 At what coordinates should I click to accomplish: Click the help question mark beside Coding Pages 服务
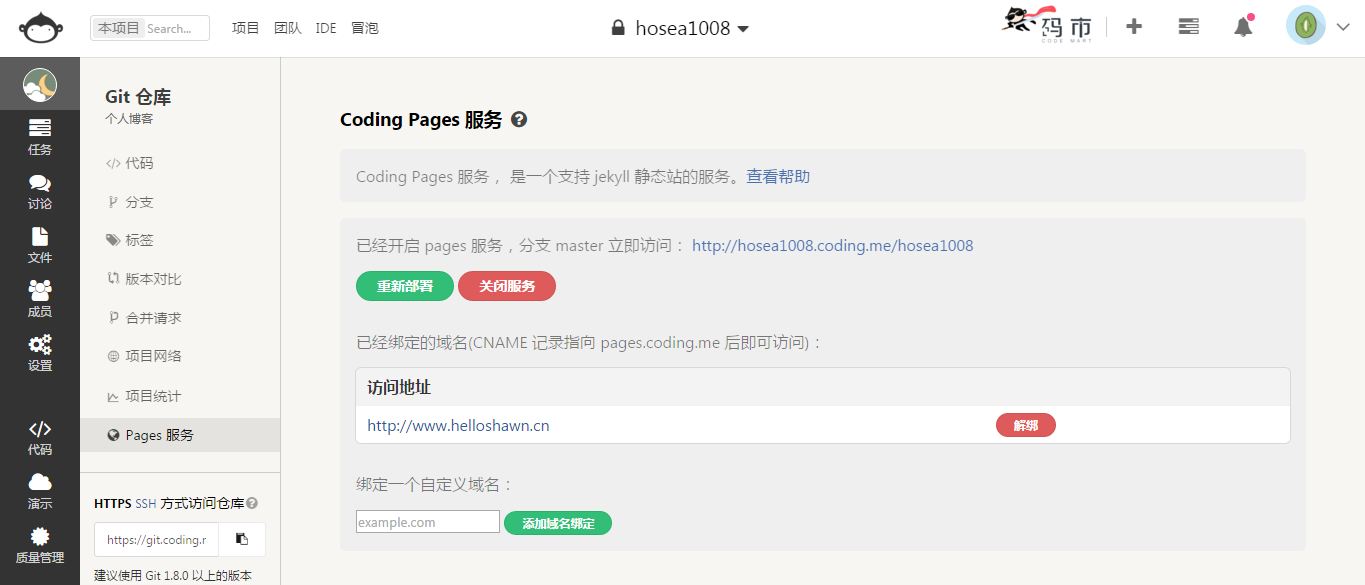[519, 120]
